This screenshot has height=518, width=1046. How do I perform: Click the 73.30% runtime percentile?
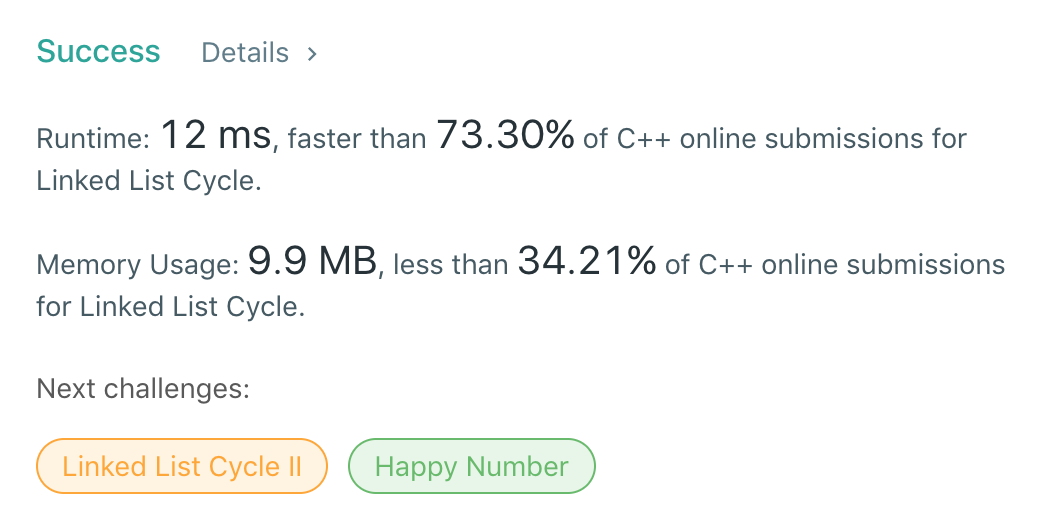pos(505,135)
